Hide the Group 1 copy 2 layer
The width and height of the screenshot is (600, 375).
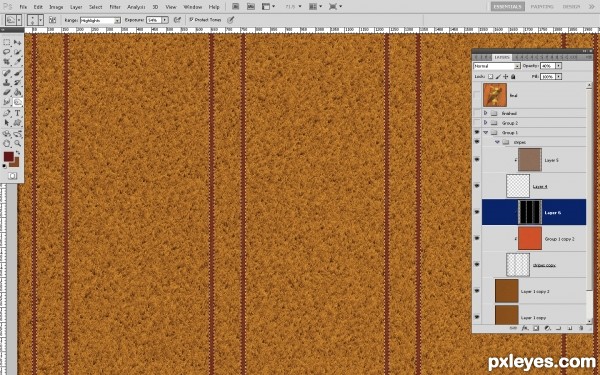click(x=477, y=238)
